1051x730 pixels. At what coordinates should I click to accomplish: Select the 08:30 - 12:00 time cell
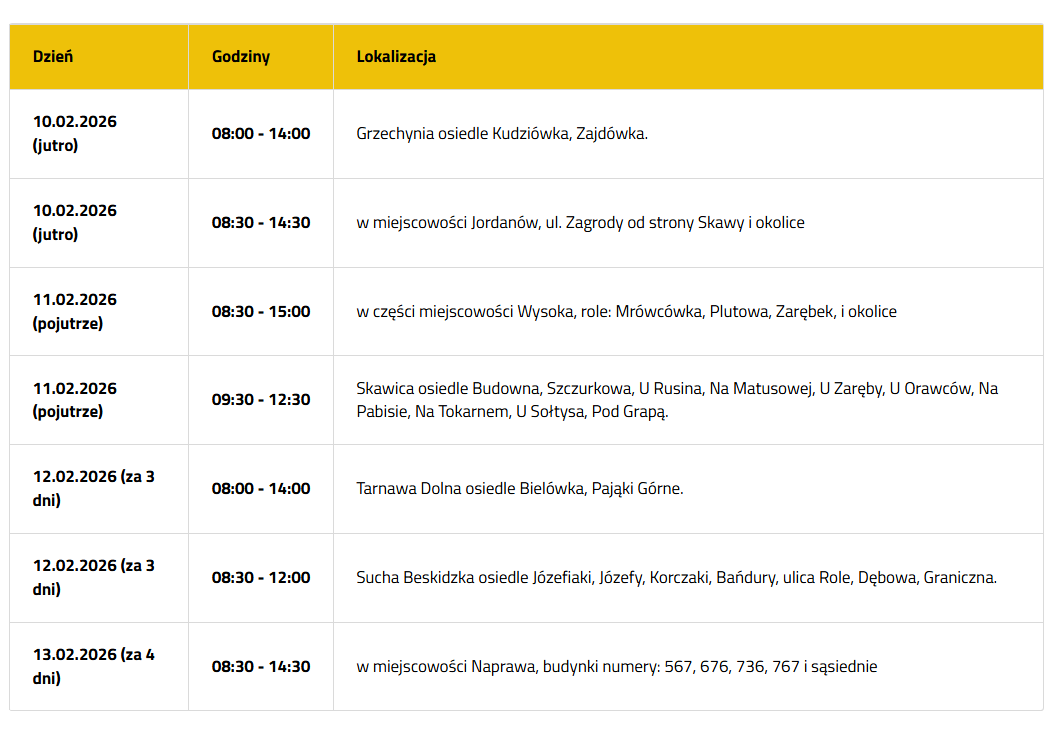tap(261, 578)
